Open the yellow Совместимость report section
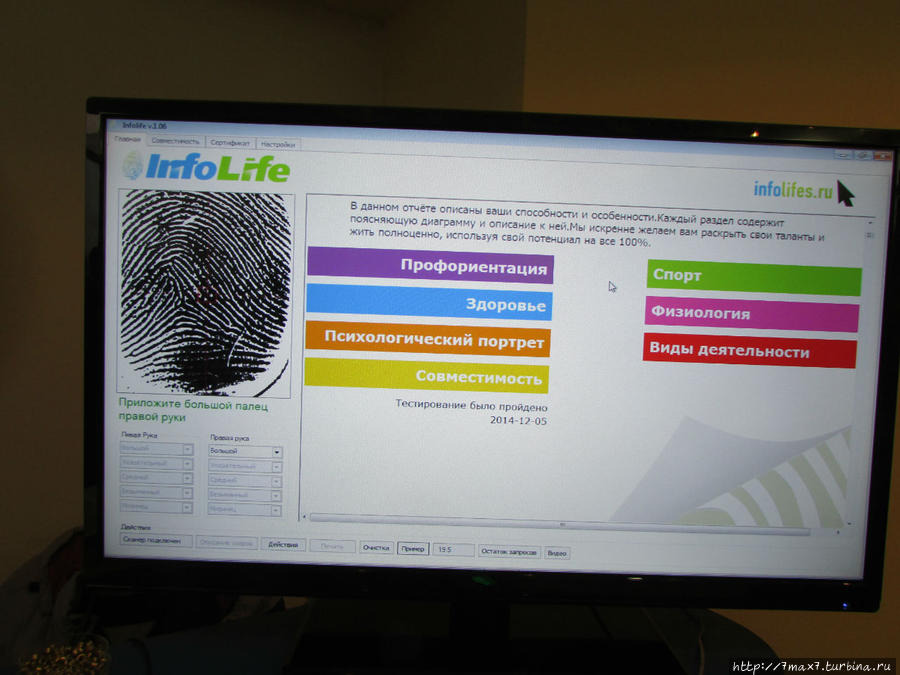 (x=426, y=375)
